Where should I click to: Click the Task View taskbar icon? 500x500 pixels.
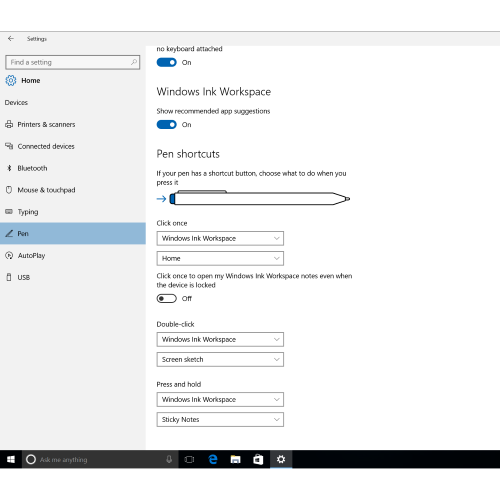(x=189, y=459)
